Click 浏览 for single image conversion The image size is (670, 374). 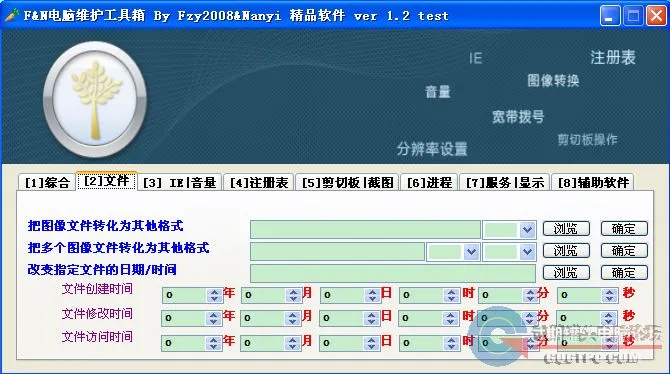click(566, 229)
